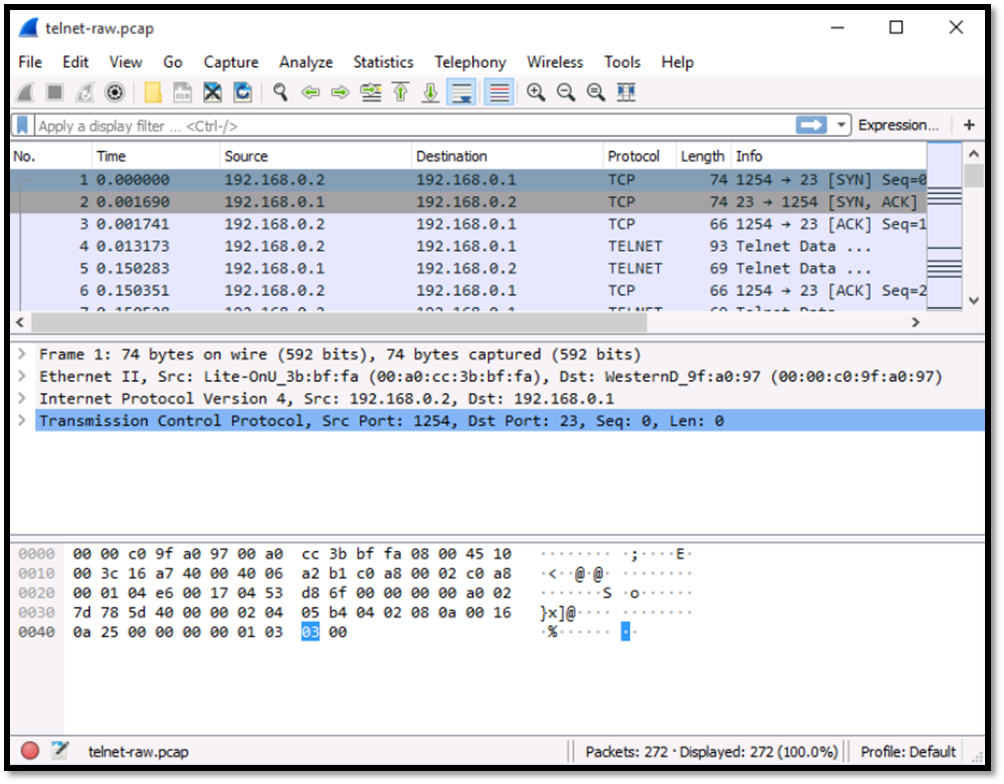This screenshot has height=784, width=1004.
Task: Open the Expression builder
Action: 898,126
